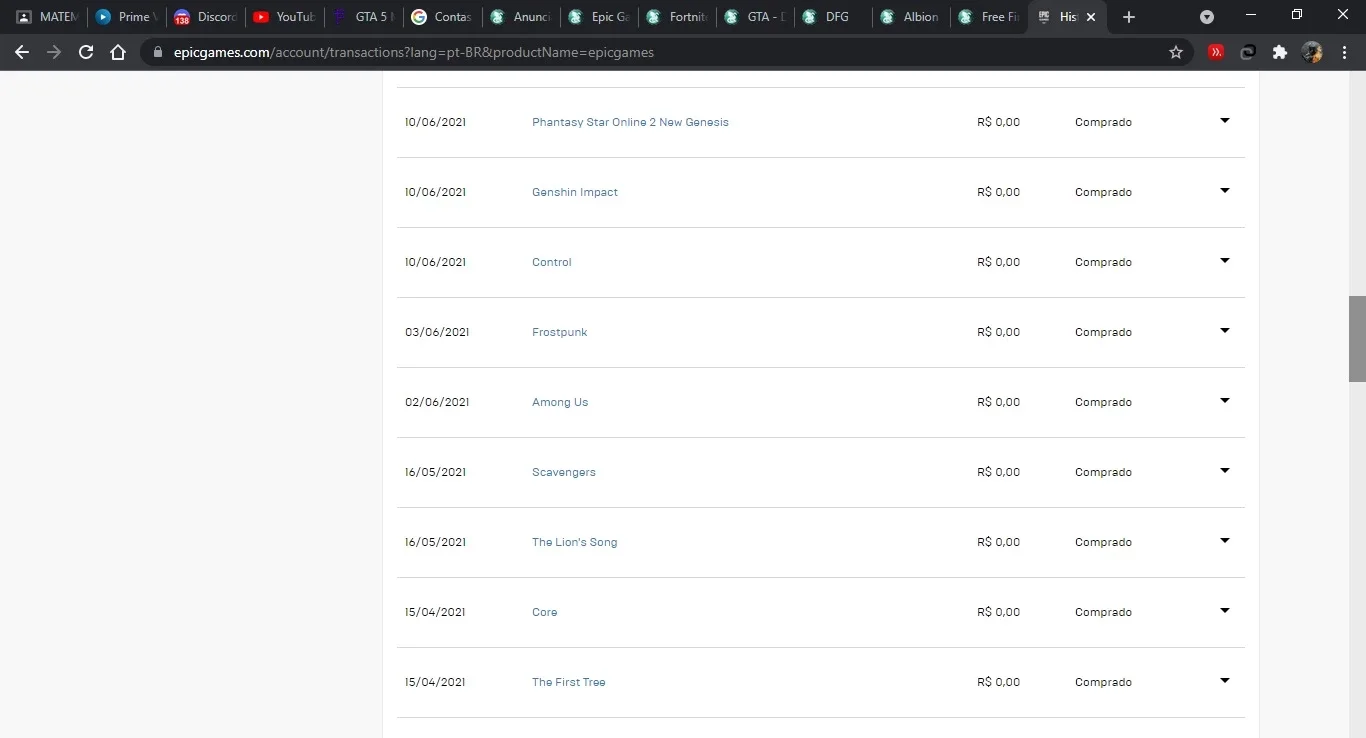The width and height of the screenshot is (1366, 738).
Task: Expand the Among Us transaction arrow
Action: click(1225, 401)
